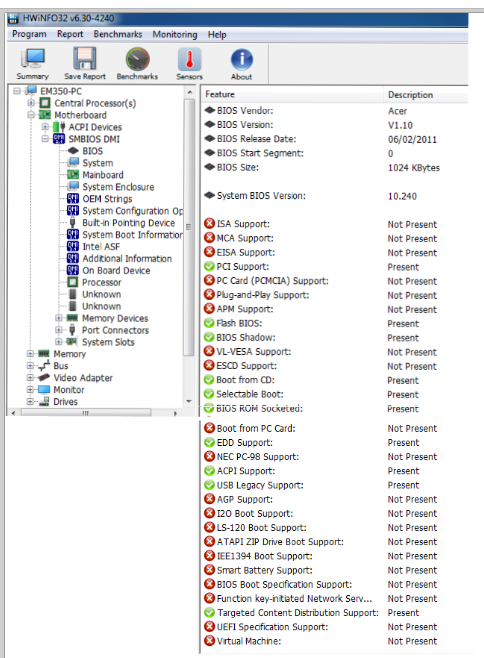Click the tree scrollbar down arrow
The height and width of the screenshot is (658, 484).
189,401
